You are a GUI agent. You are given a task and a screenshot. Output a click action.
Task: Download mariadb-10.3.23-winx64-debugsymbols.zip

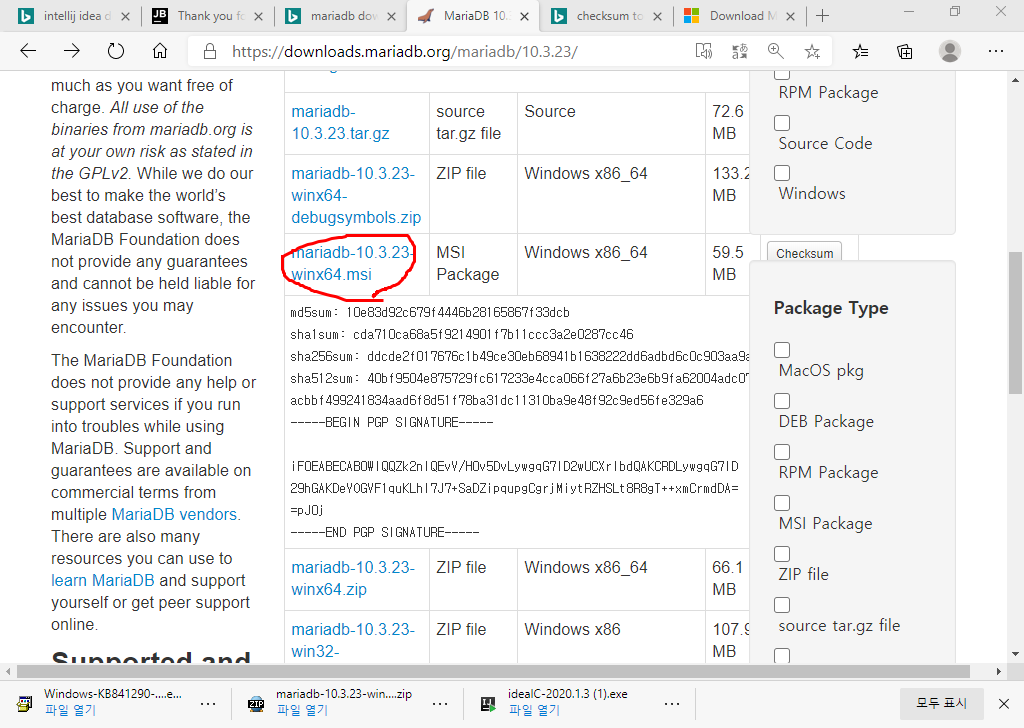click(x=356, y=195)
